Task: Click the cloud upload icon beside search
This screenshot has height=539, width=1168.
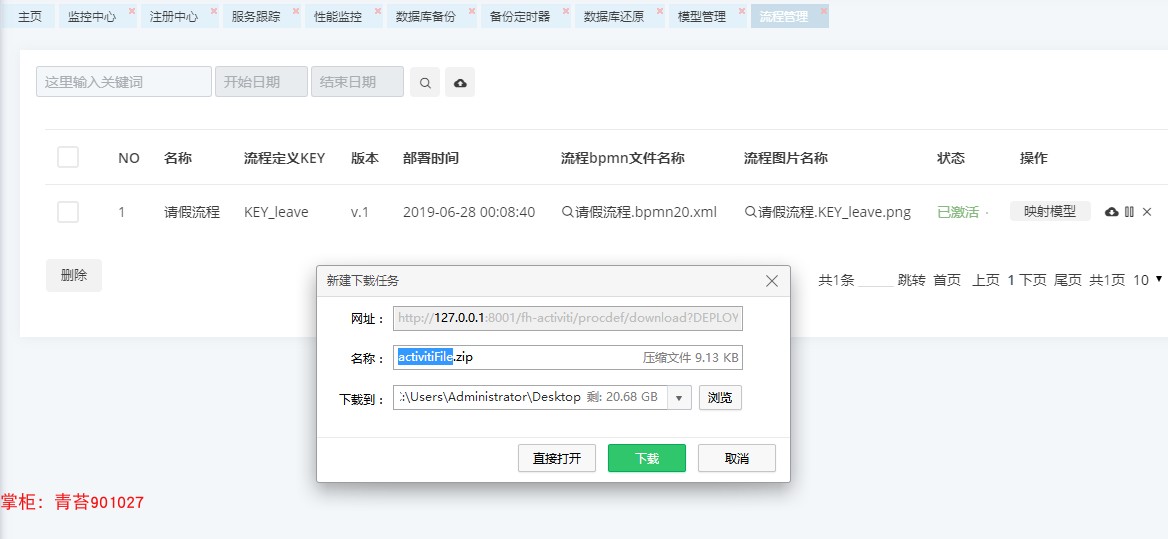Action: (460, 82)
